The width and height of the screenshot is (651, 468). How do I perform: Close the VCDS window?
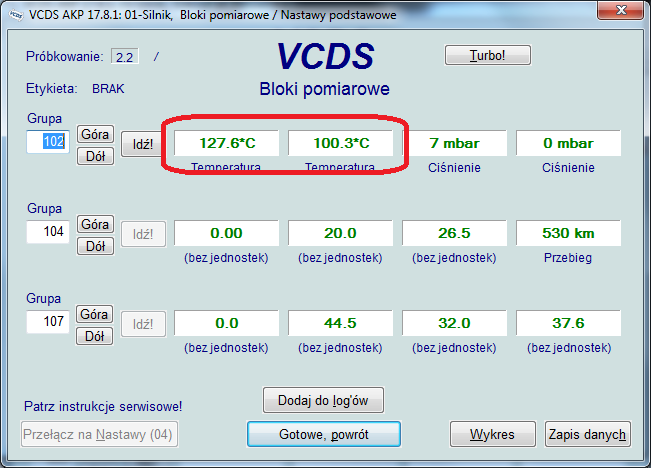[620, 10]
